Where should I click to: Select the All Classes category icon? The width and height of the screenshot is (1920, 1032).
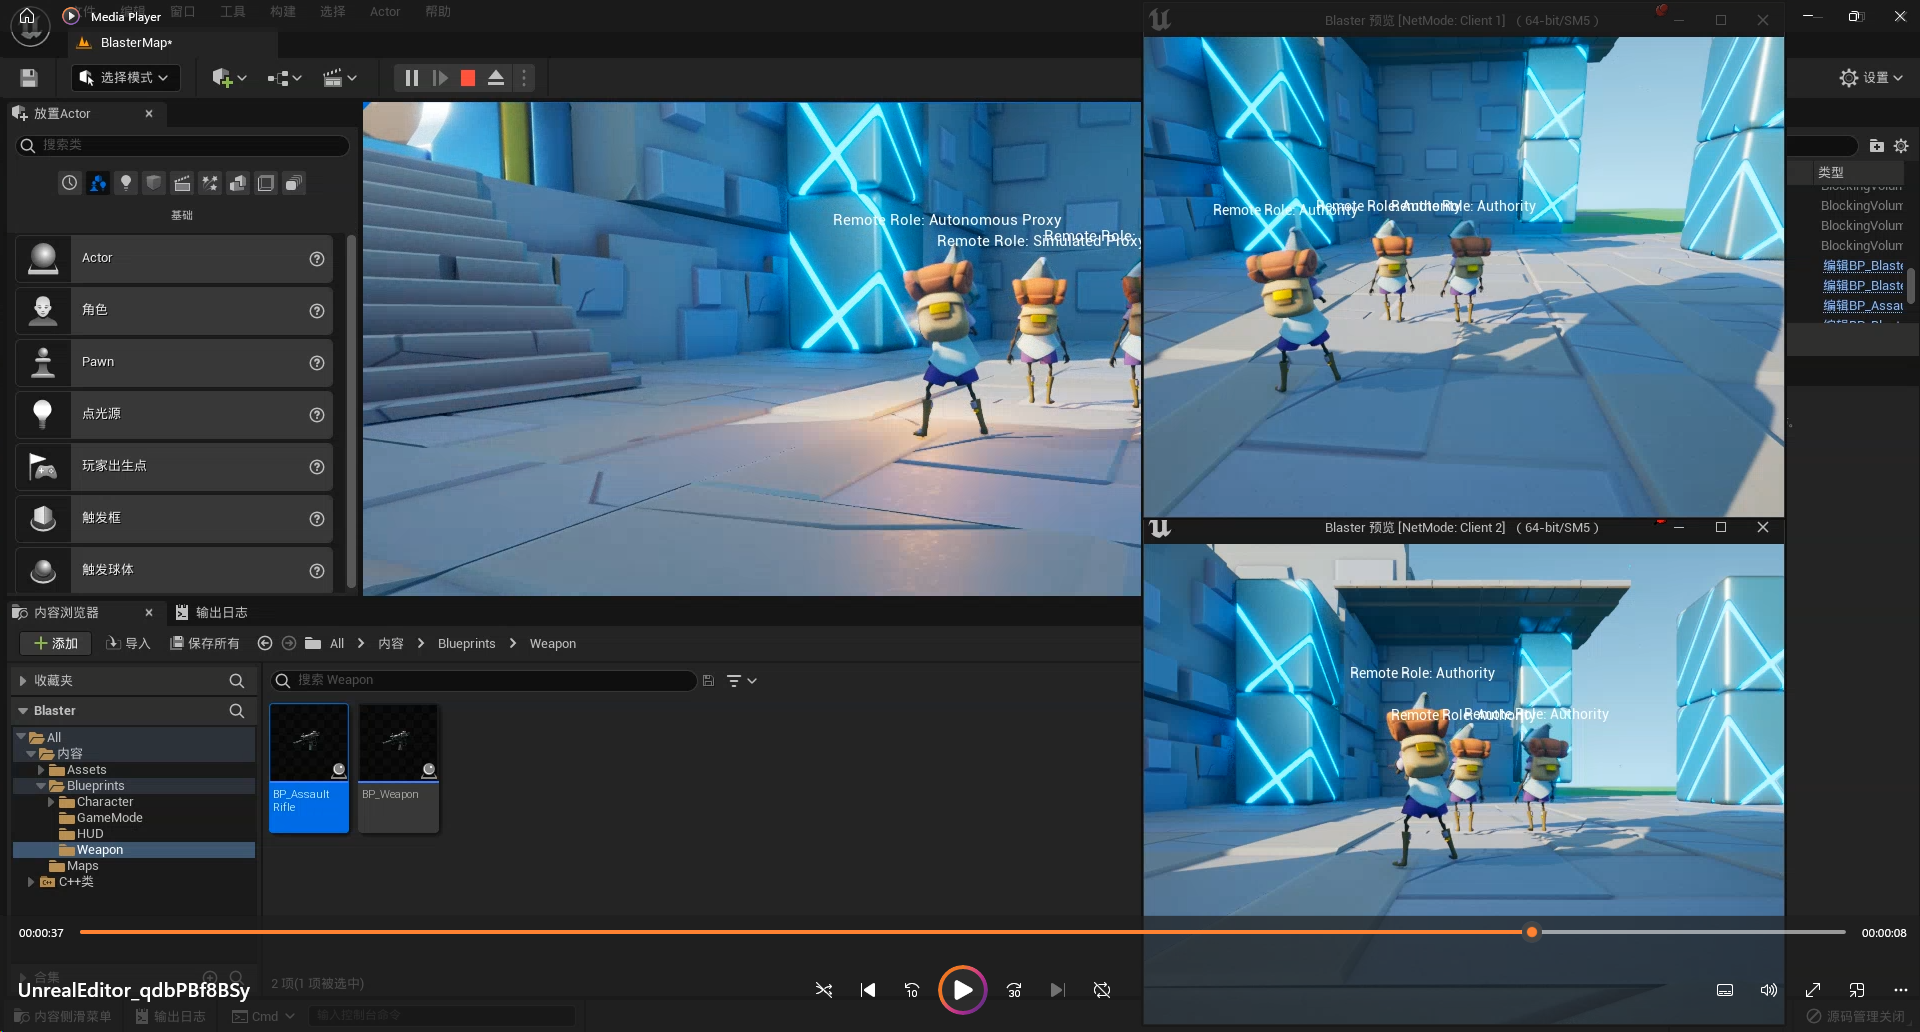294,183
